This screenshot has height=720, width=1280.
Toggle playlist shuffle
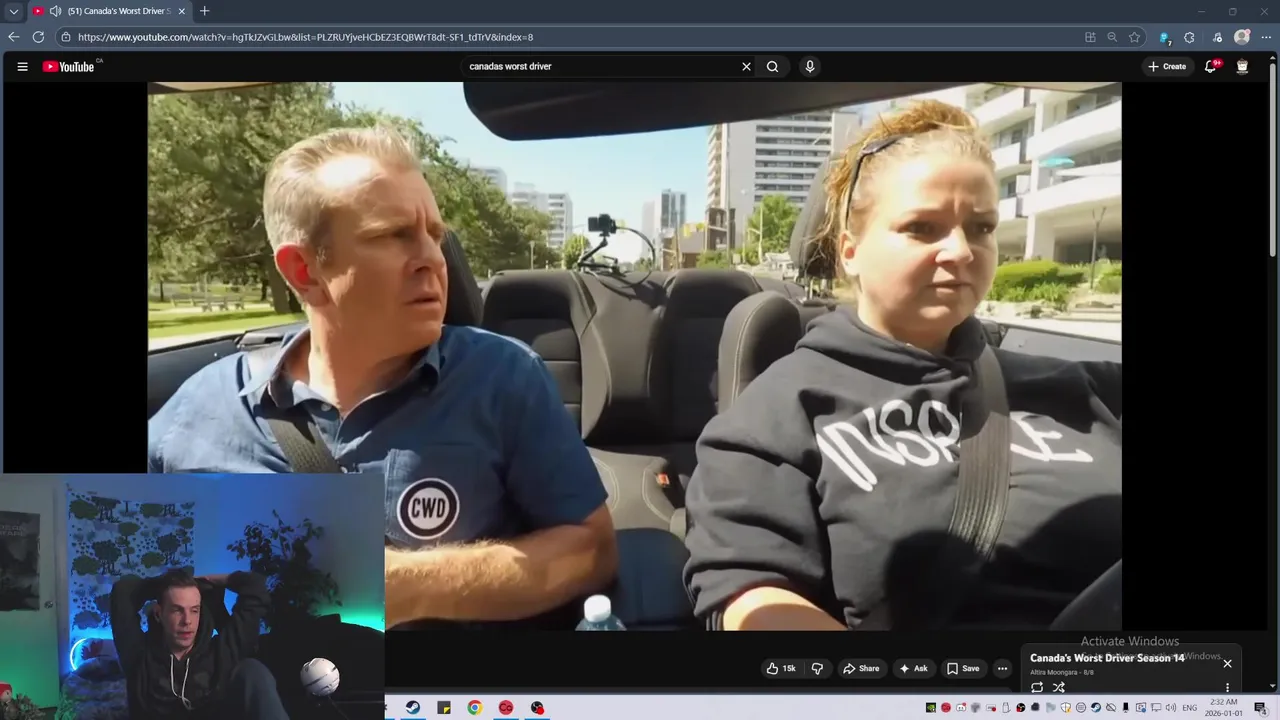point(1059,687)
